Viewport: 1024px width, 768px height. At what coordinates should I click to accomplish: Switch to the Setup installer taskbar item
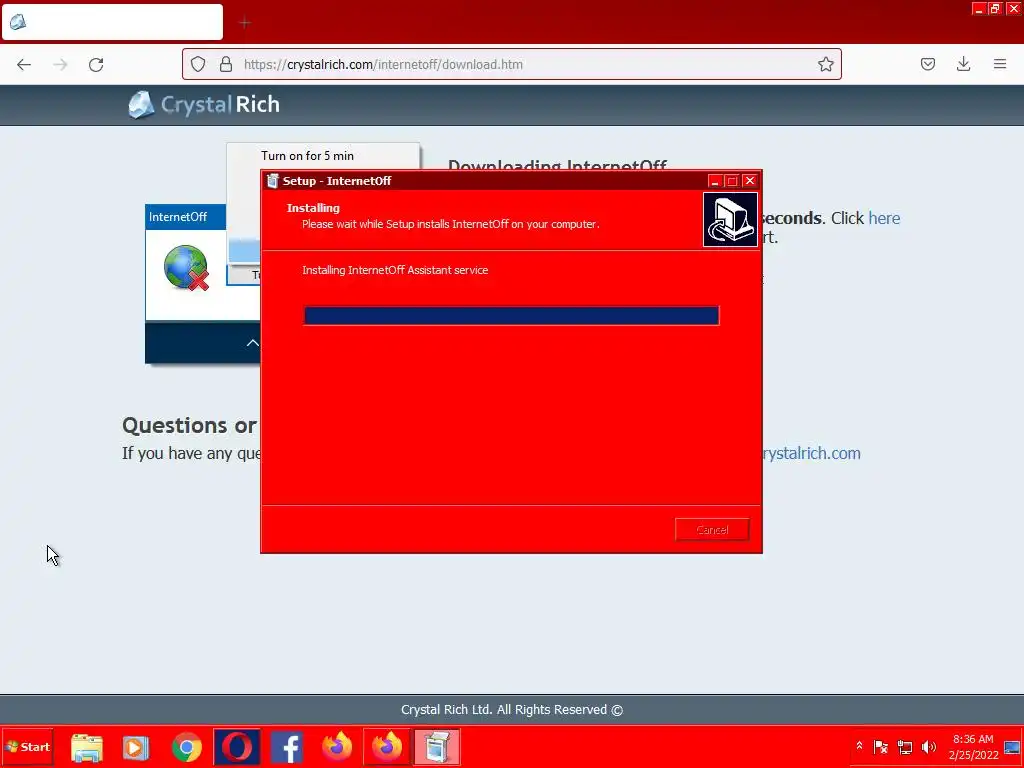click(x=437, y=747)
